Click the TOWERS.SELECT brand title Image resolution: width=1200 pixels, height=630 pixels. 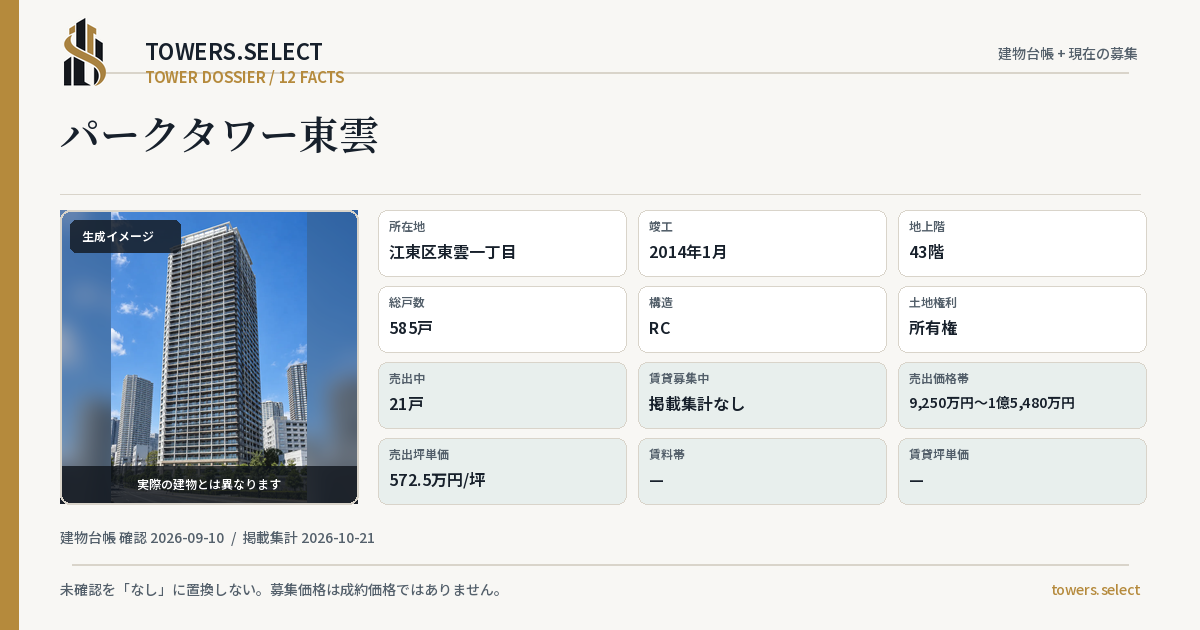pos(234,52)
